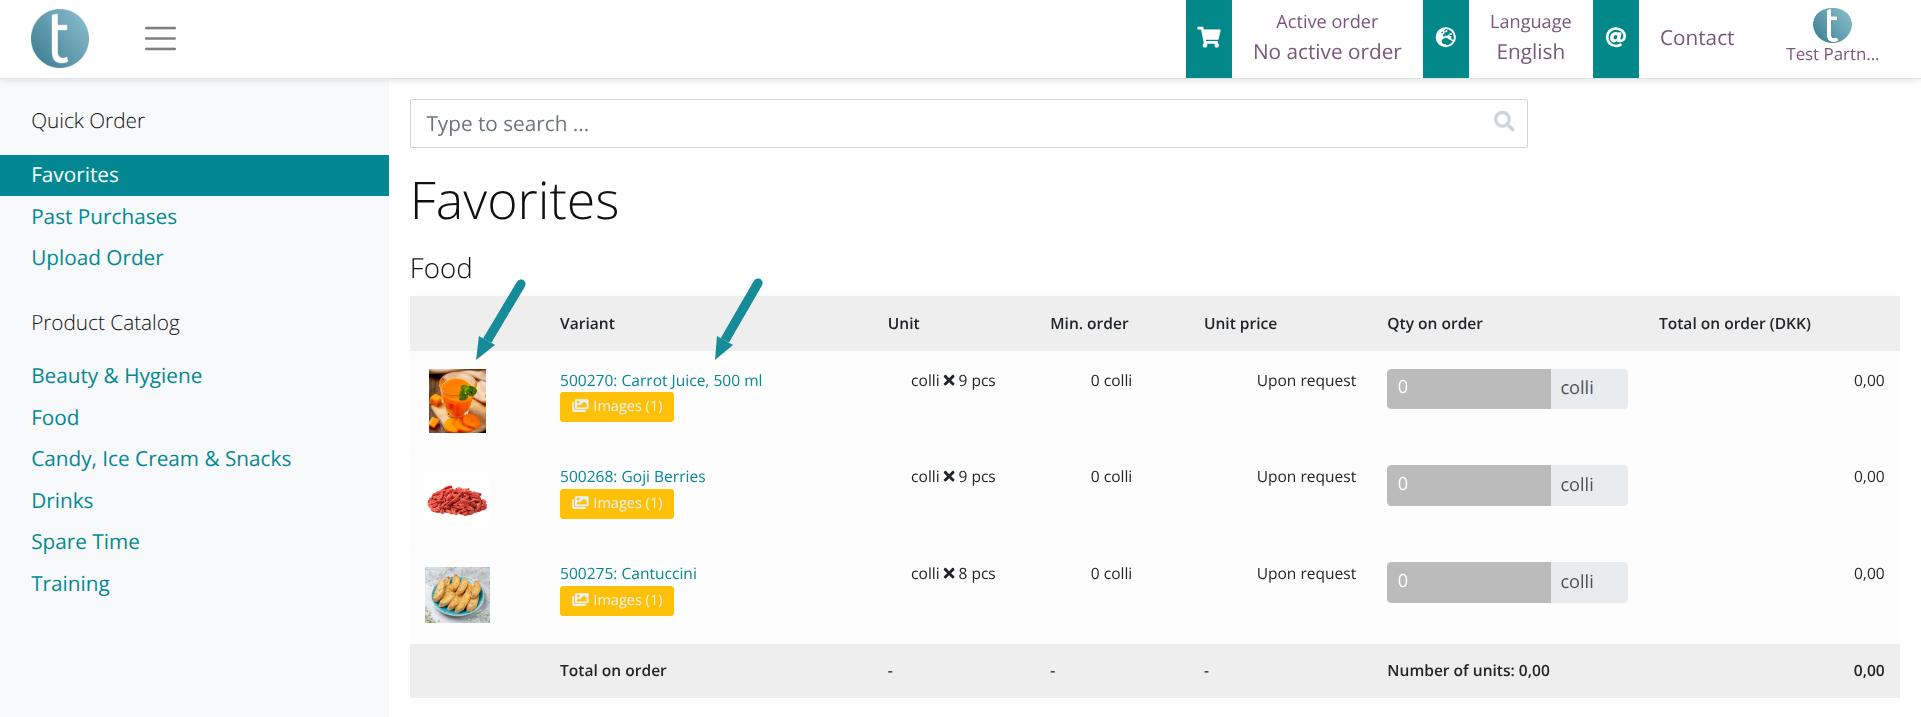Open the hamburger menu
1921x717 pixels.
tap(160, 39)
